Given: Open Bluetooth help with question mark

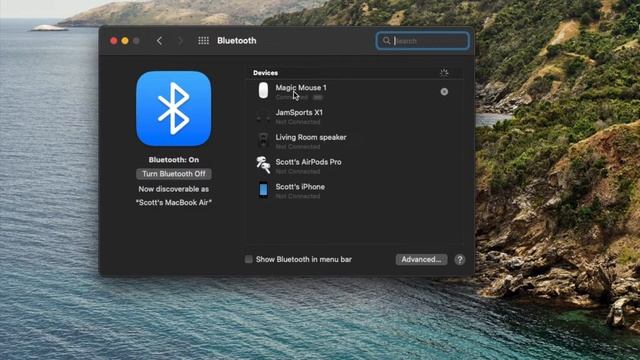Looking at the screenshot, I should (460, 260).
